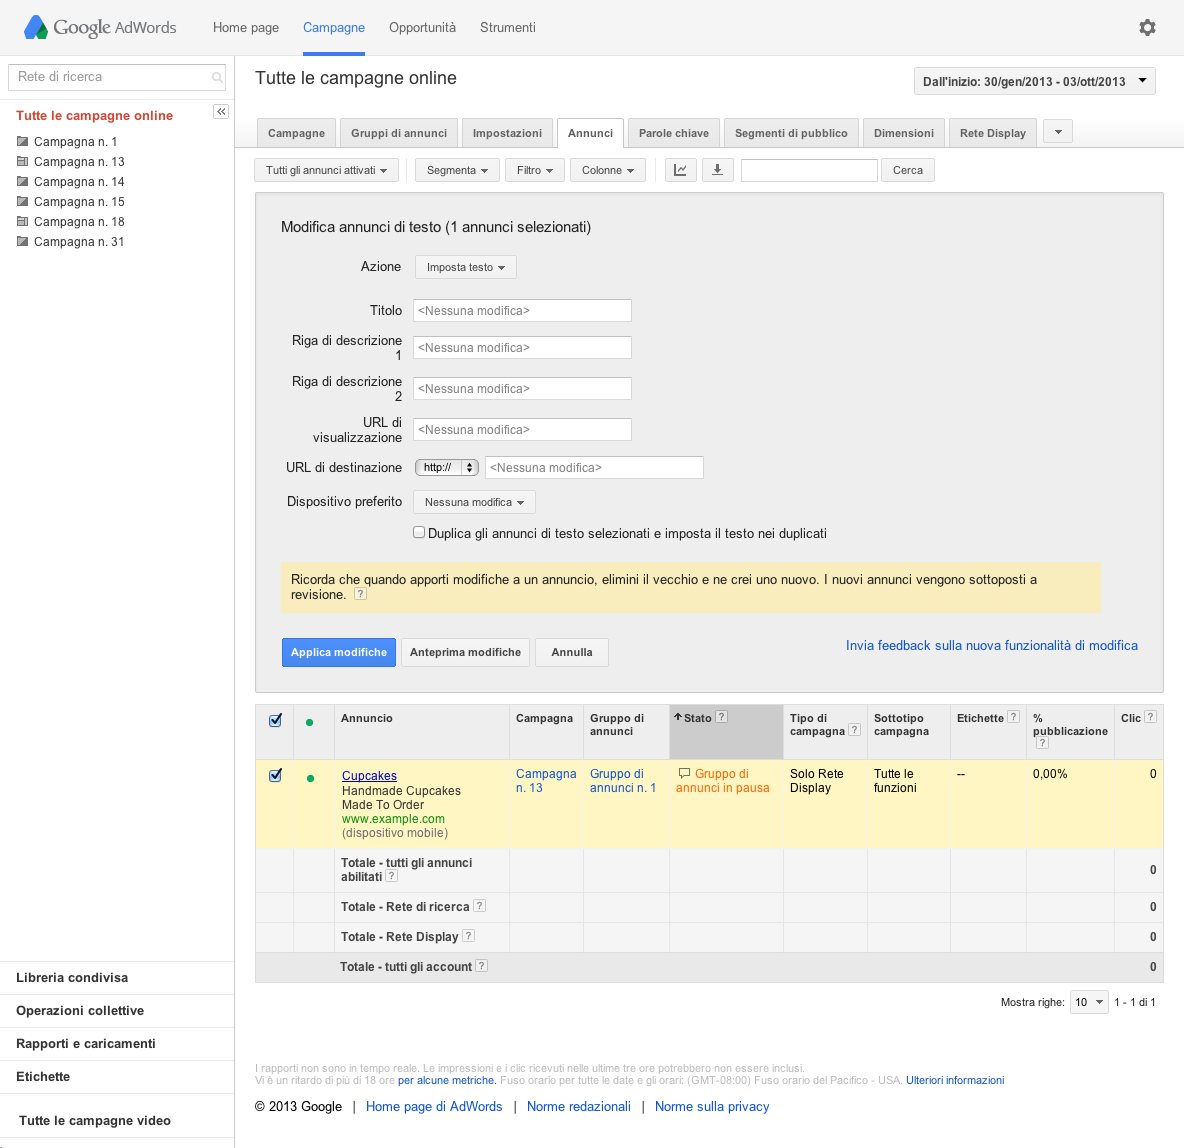Viewport: 1185px width, 1148px height.
Task: Click folder icon next to Campagna n. 13
Action: [x=23, y=161]
